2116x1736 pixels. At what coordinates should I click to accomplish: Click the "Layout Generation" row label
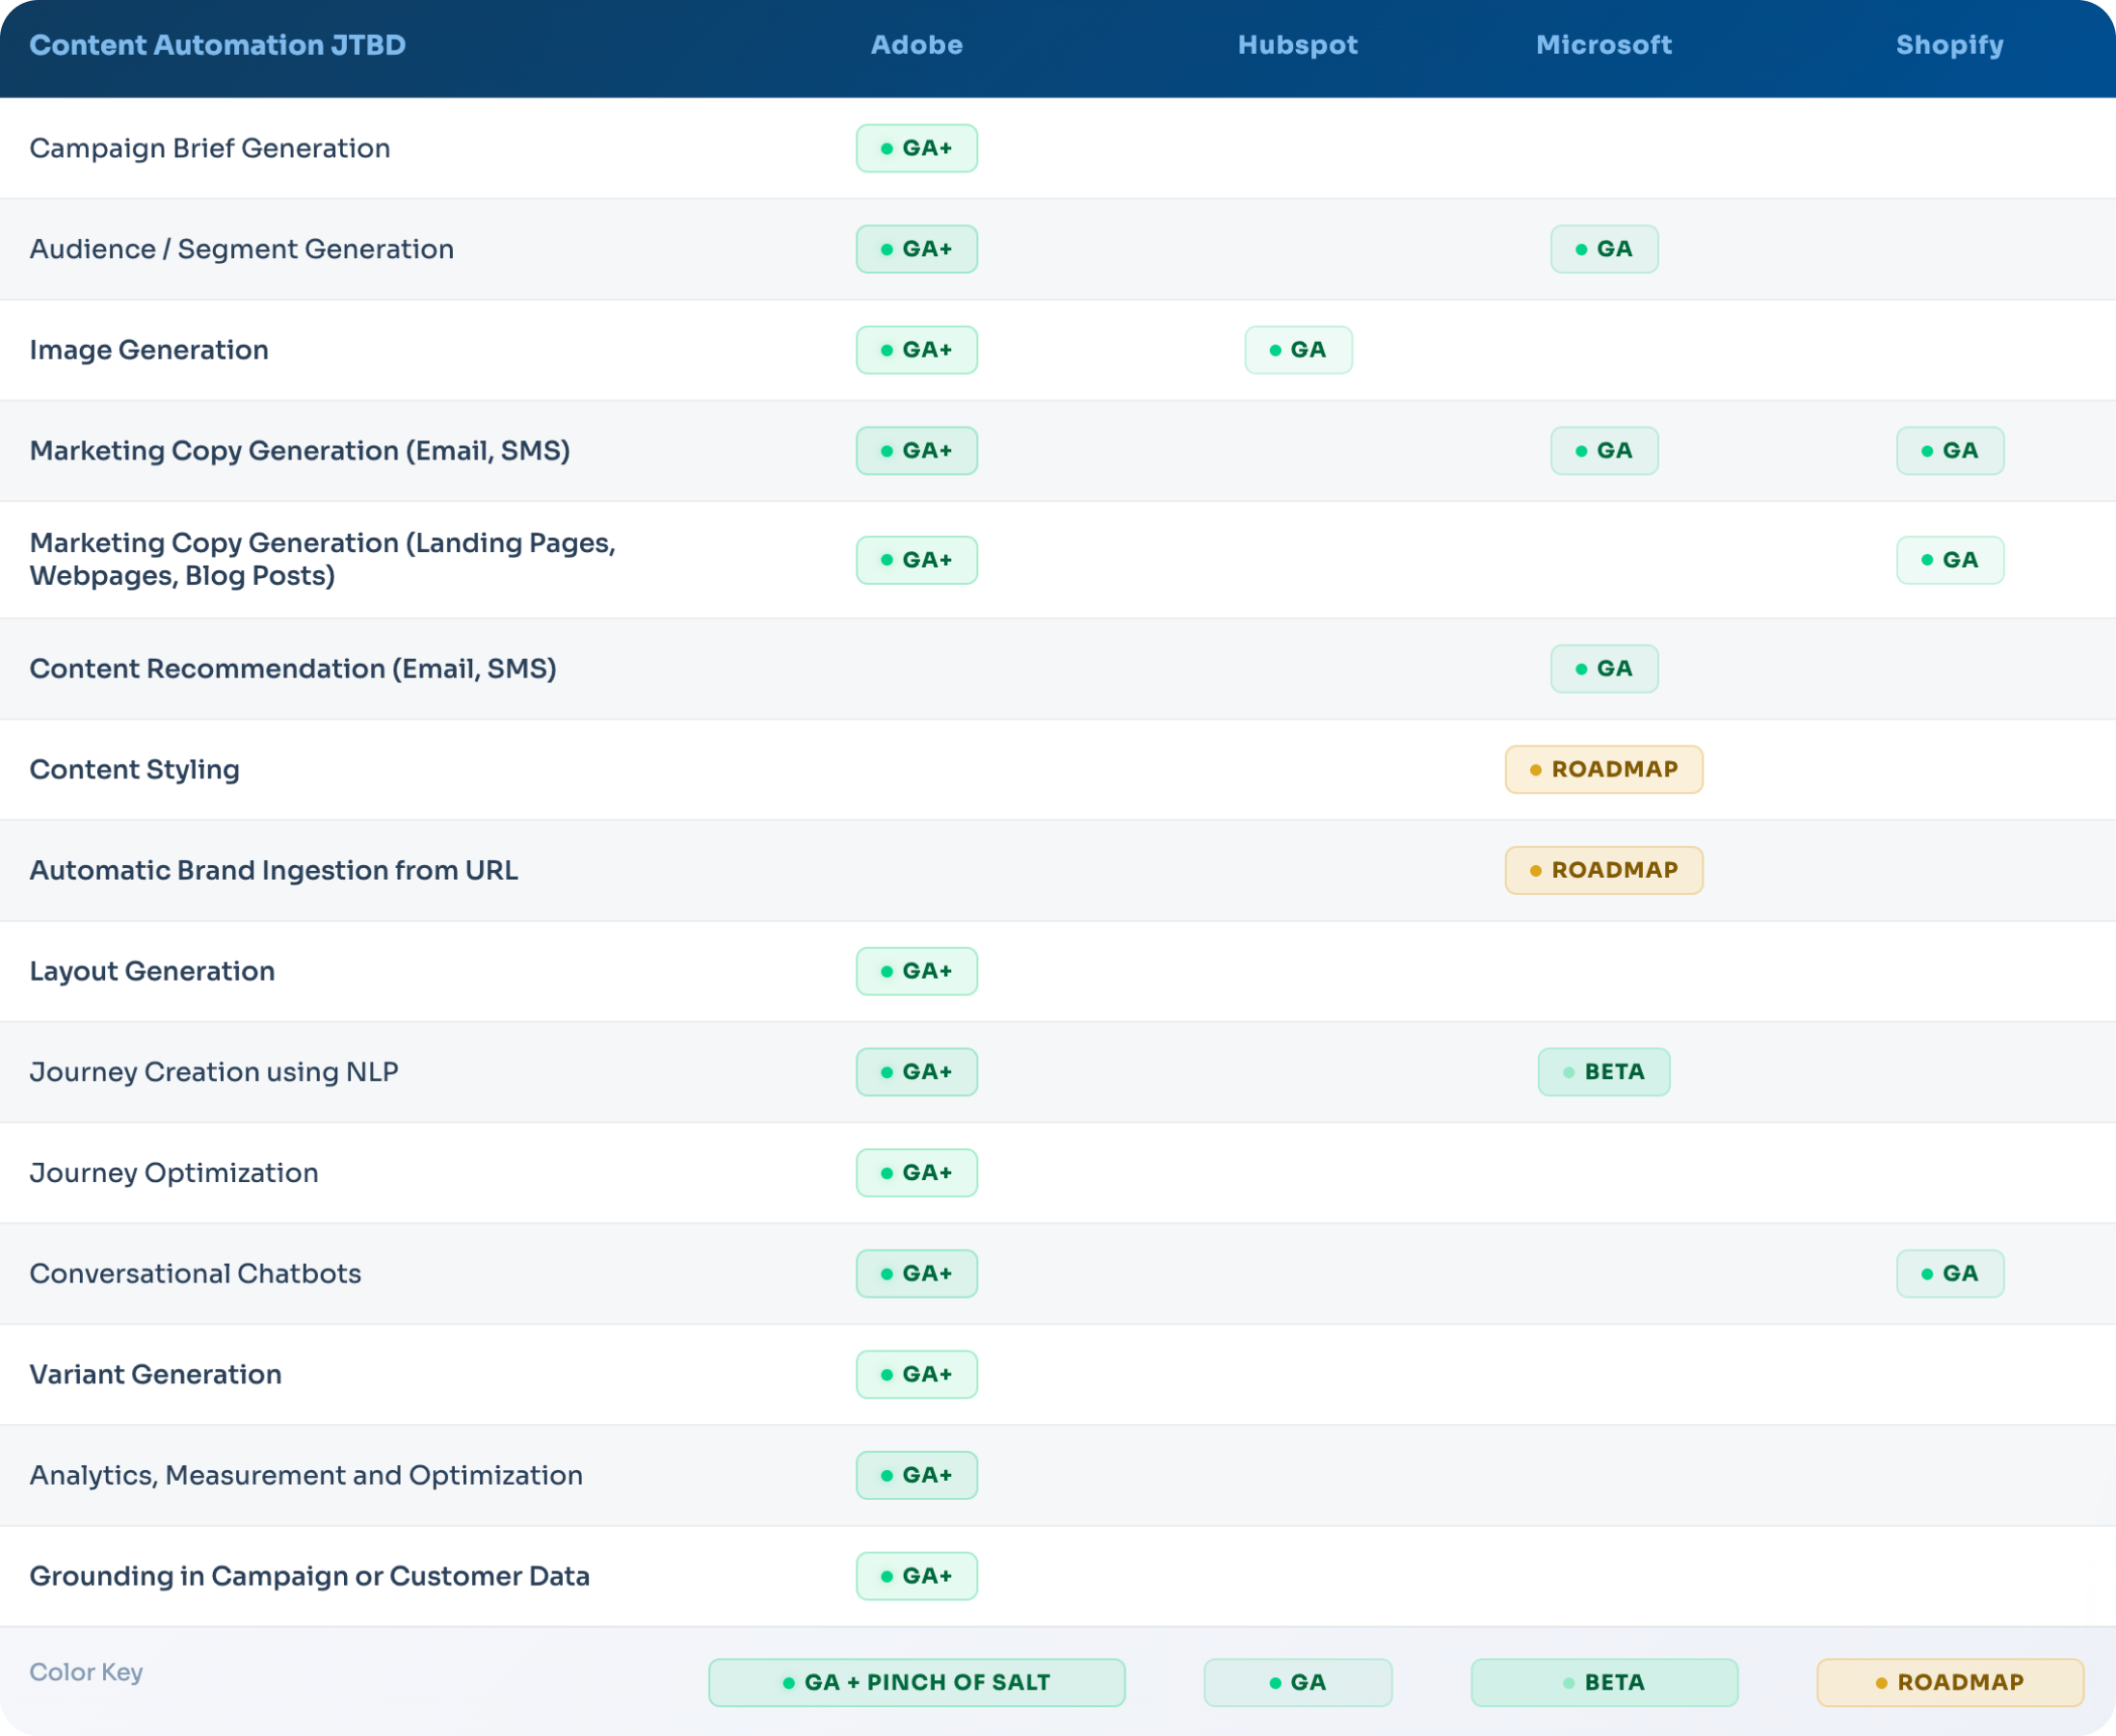click(152, 971)
